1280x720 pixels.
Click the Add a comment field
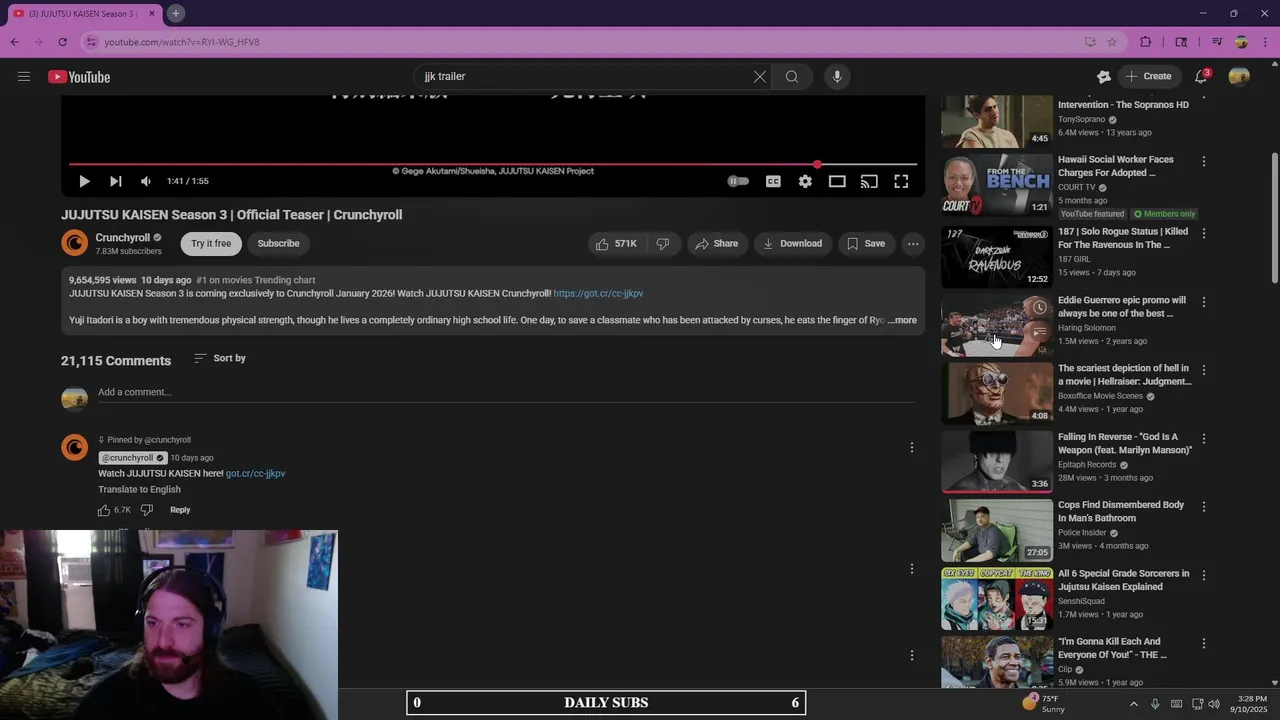coord(505,392)
